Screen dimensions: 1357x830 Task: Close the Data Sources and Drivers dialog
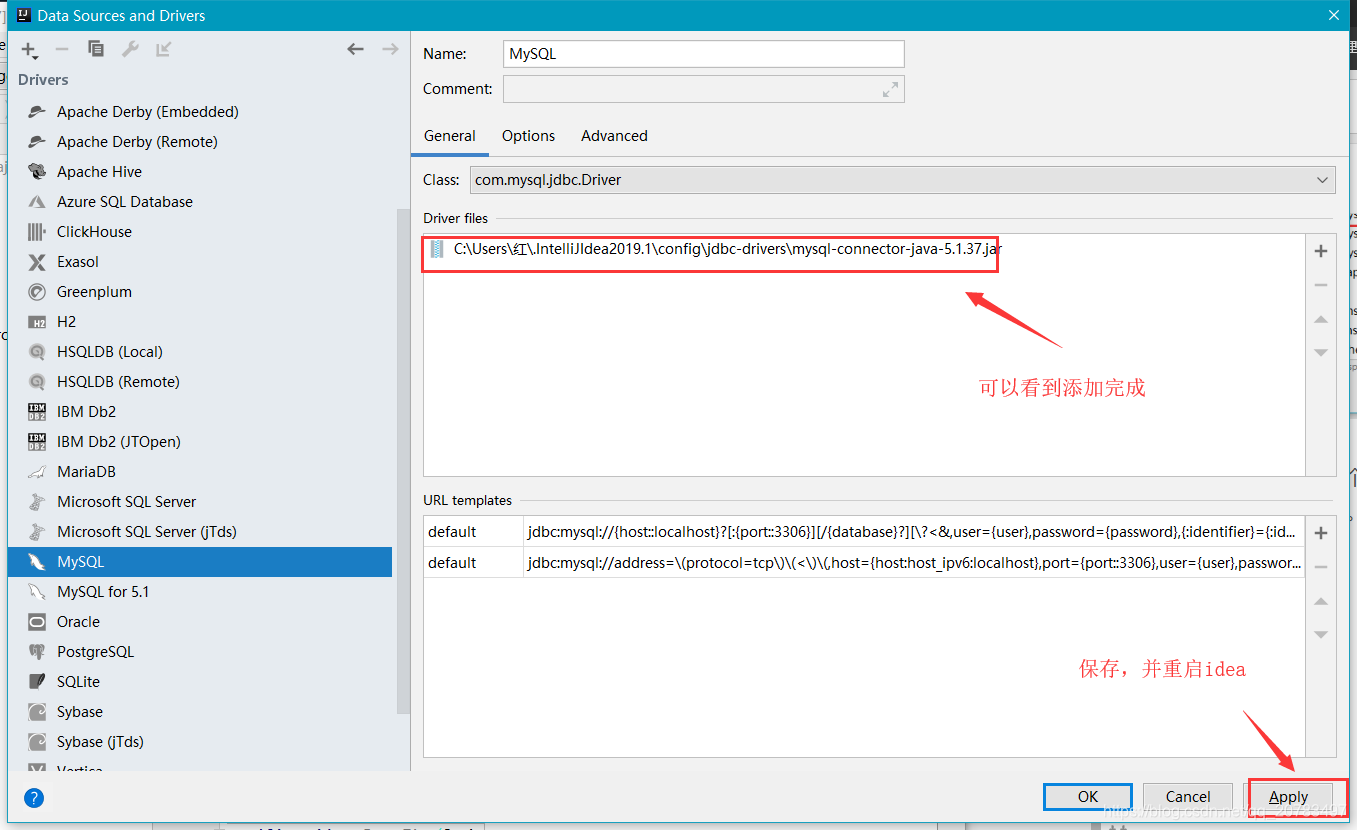tap(1334, 15)
